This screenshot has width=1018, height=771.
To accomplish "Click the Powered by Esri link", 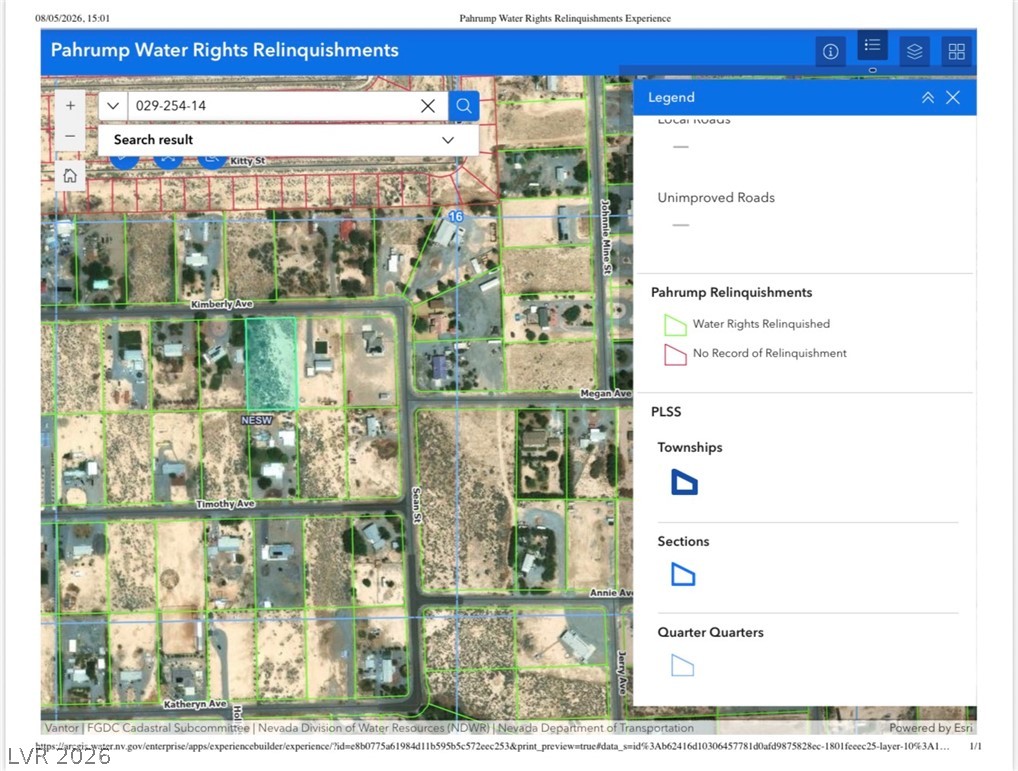I will pyautogui.click(x=930, y=728).
